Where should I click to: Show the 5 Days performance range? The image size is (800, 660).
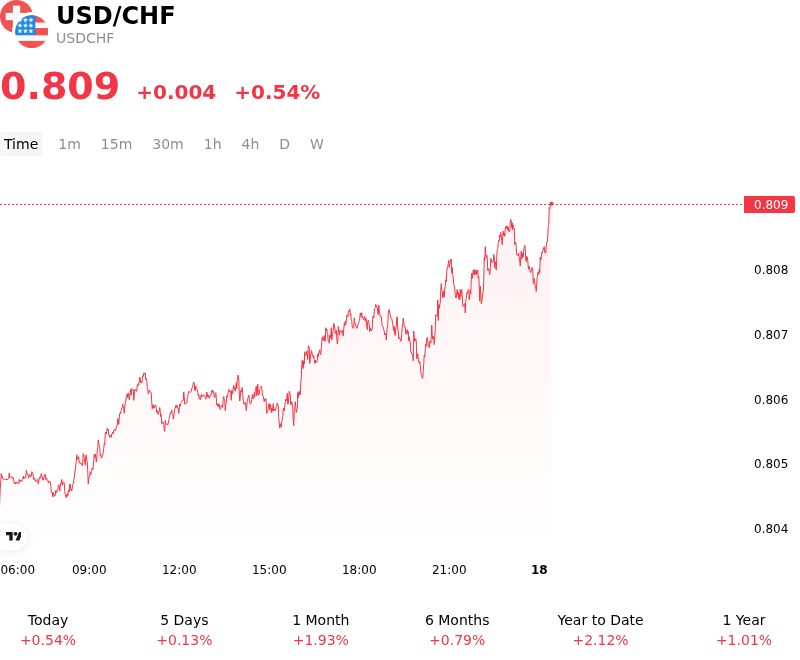(x=184, y=630)
